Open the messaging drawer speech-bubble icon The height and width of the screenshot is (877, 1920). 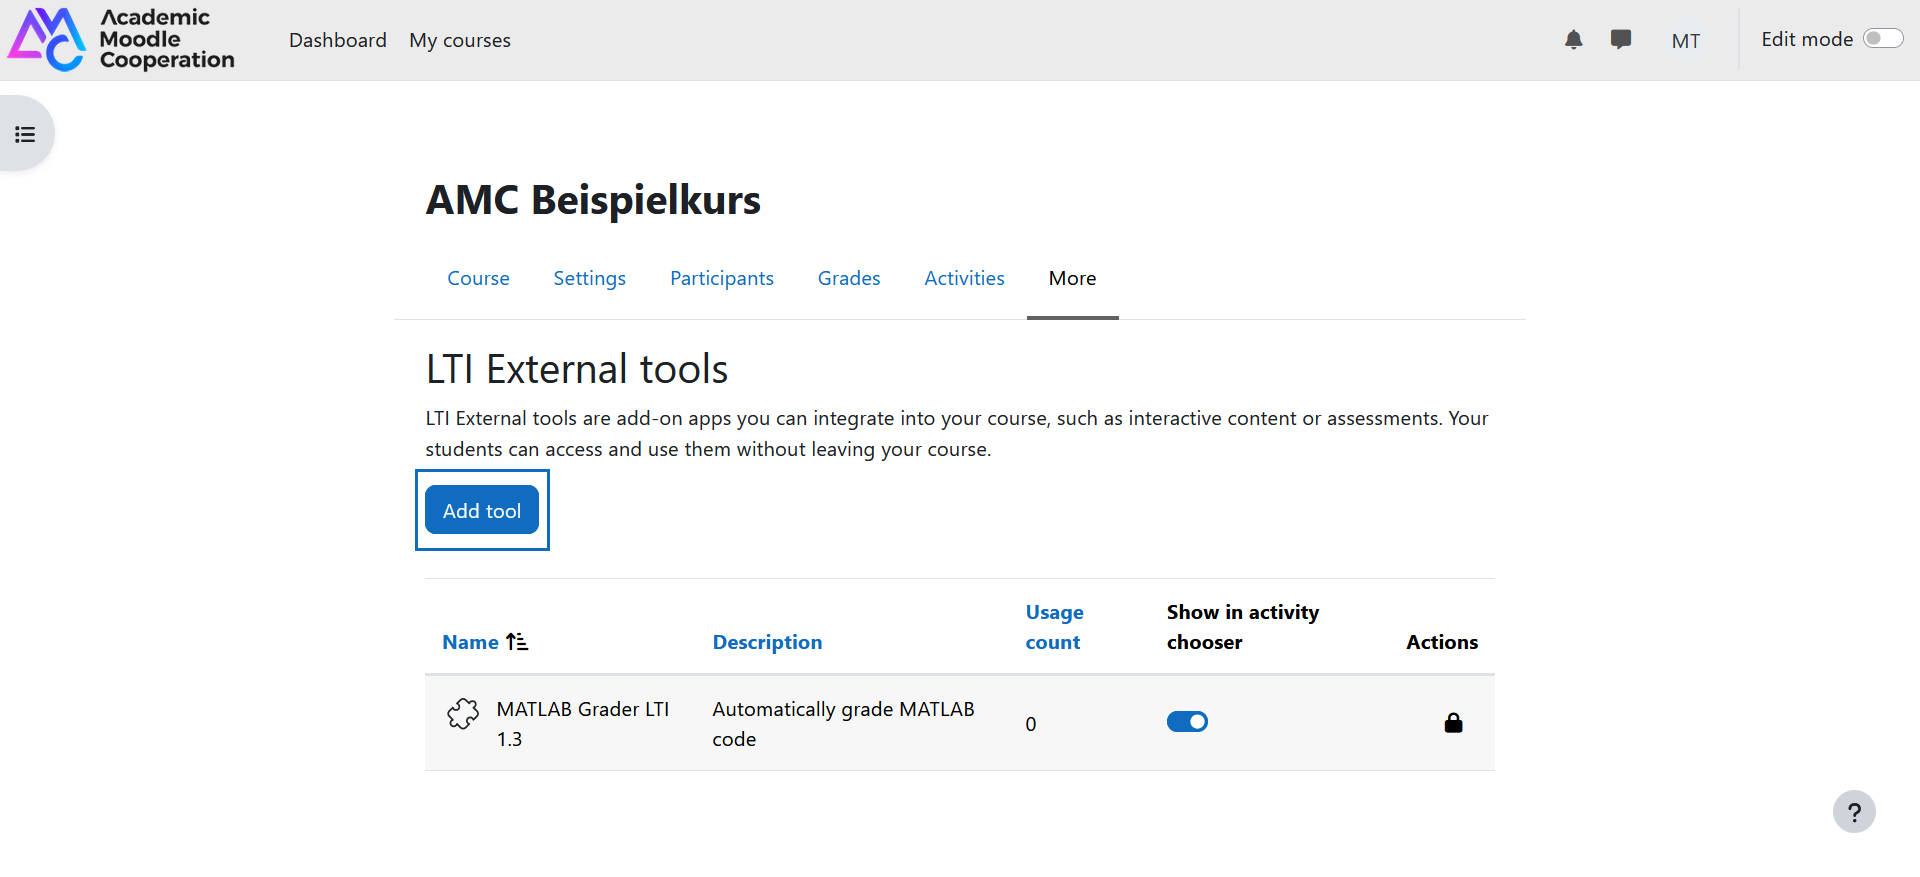point(1621,40)
